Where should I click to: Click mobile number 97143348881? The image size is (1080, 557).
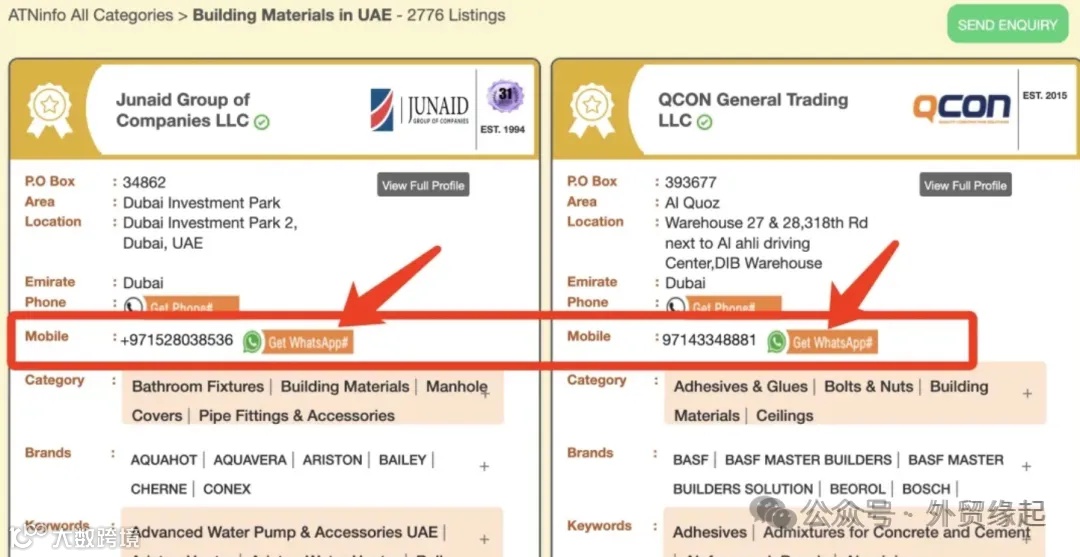pos(709,340)
